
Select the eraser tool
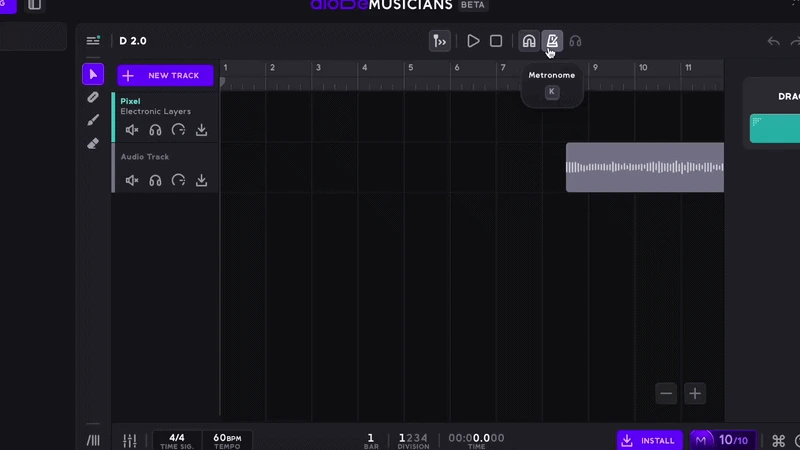coord(93,143)
